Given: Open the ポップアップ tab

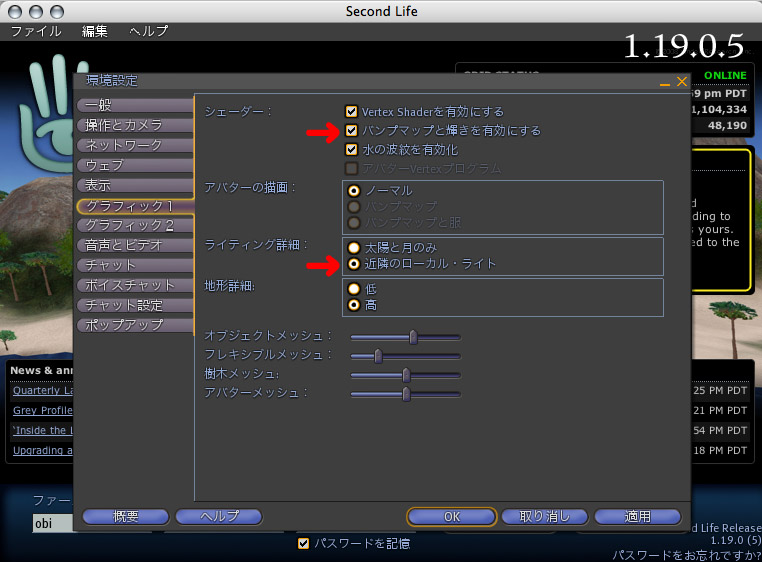Looking at the screenshot, I should pyautogui.click(x=135, y=325).
